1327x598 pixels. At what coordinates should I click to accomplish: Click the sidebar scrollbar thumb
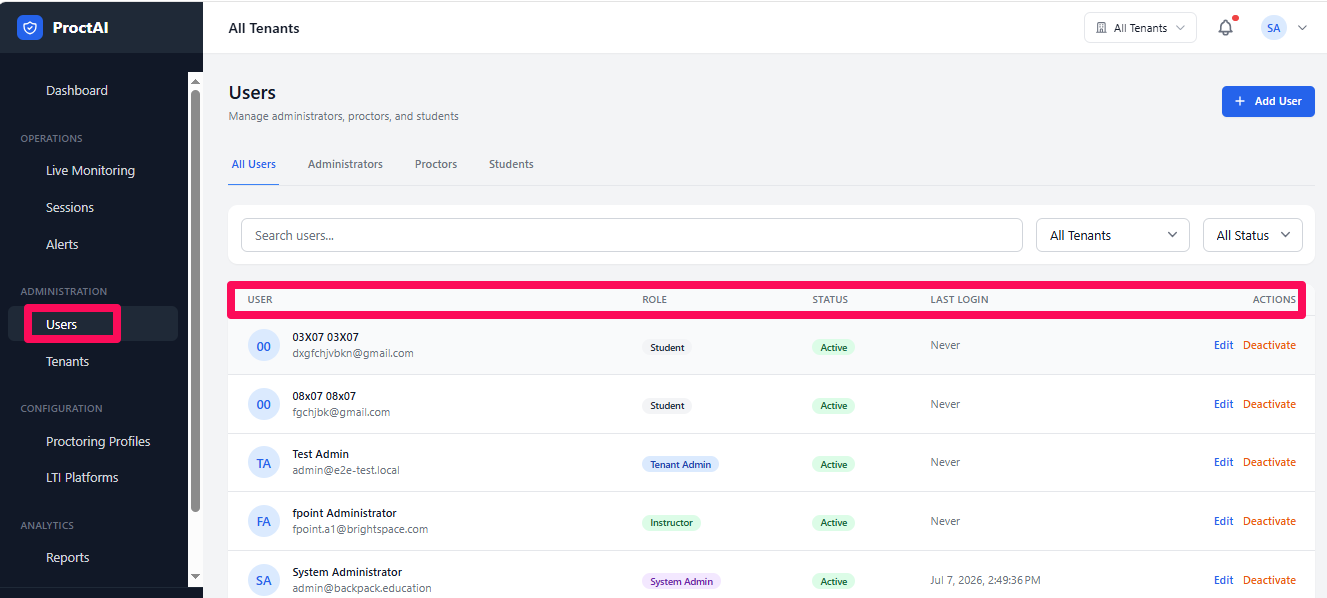[195, 300]
